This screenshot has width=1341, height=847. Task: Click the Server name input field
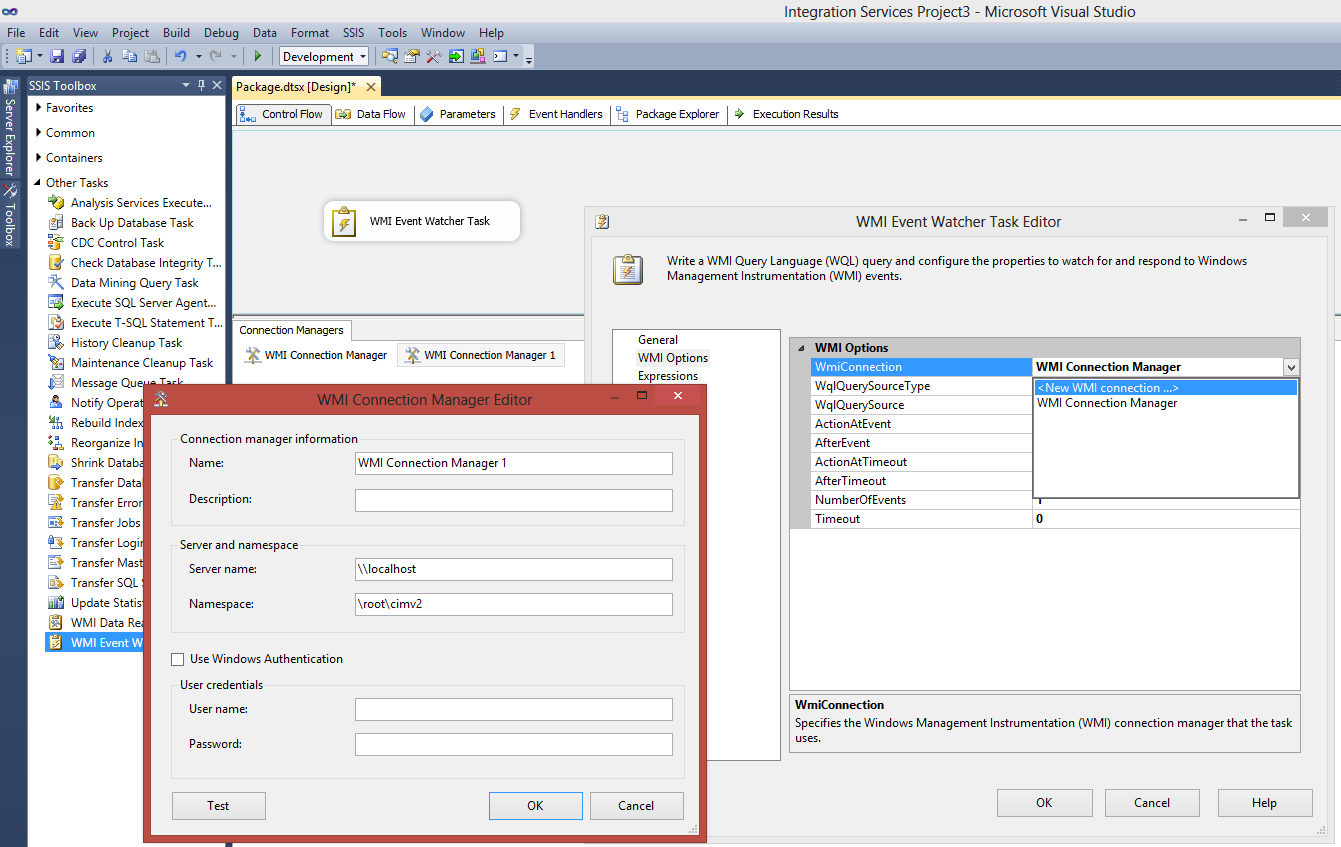[514, 569]
